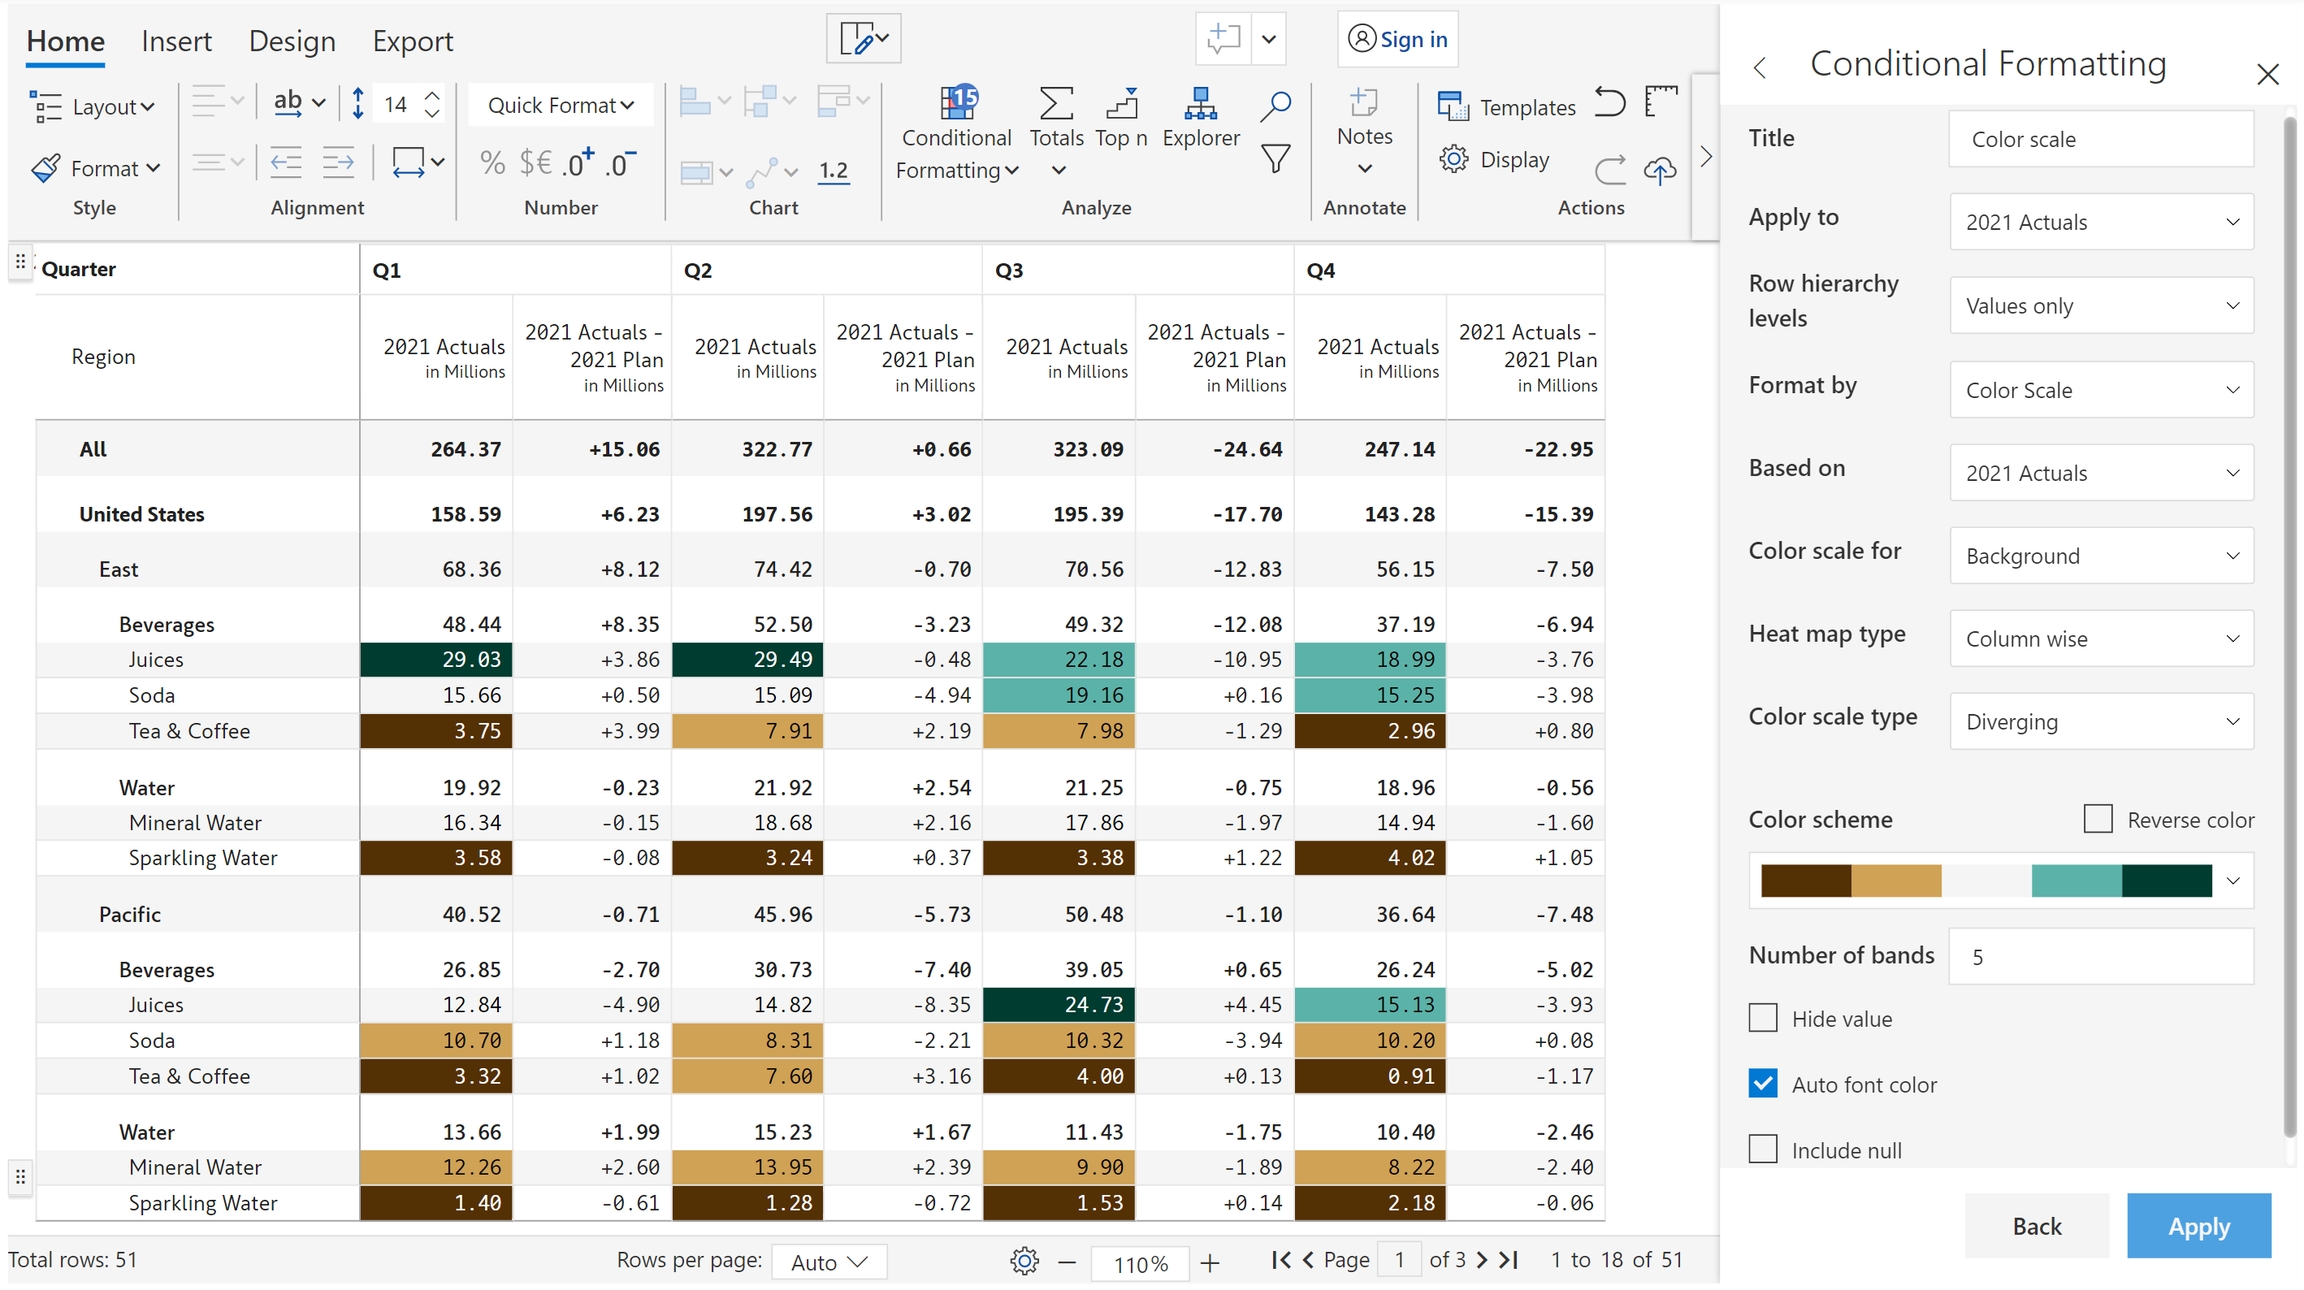Click the Totals sigma icon

point(1056,103)
